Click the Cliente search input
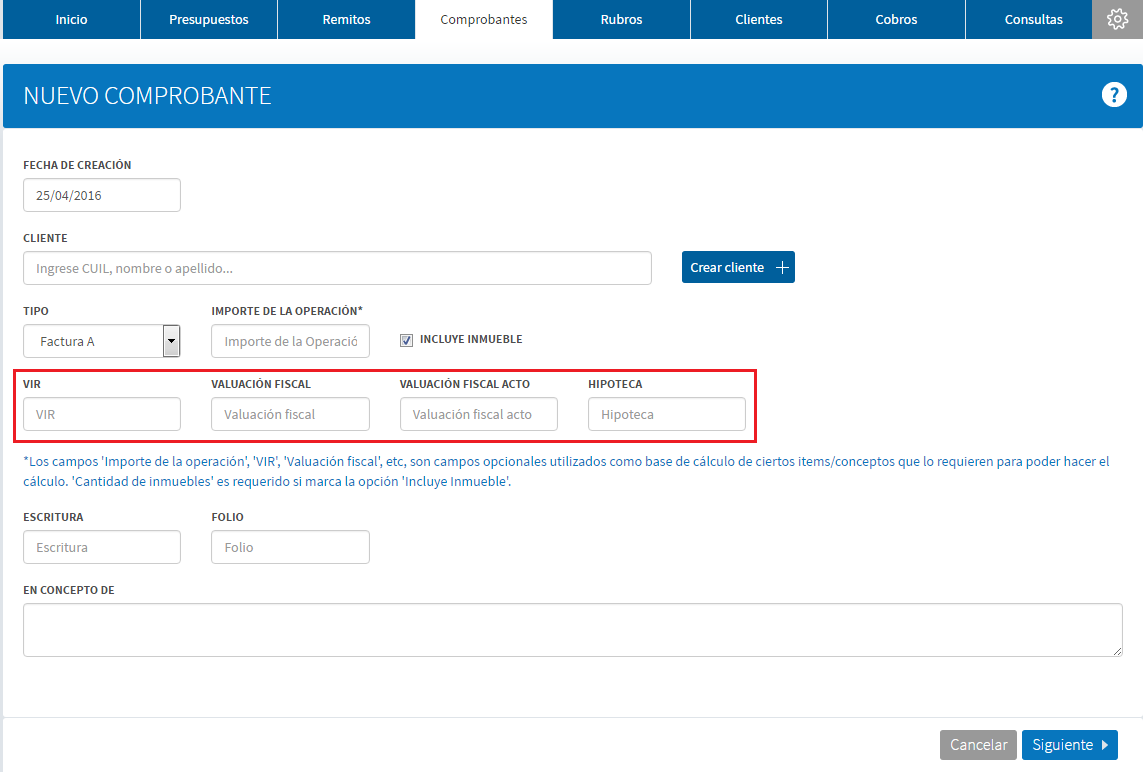The image size is (1143, 772). [x=338, y=268]
